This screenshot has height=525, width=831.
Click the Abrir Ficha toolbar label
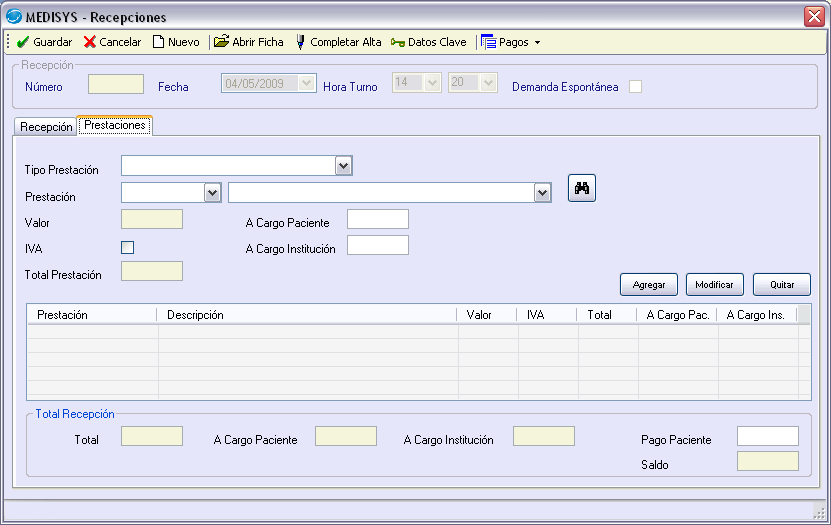pos(258,42)
